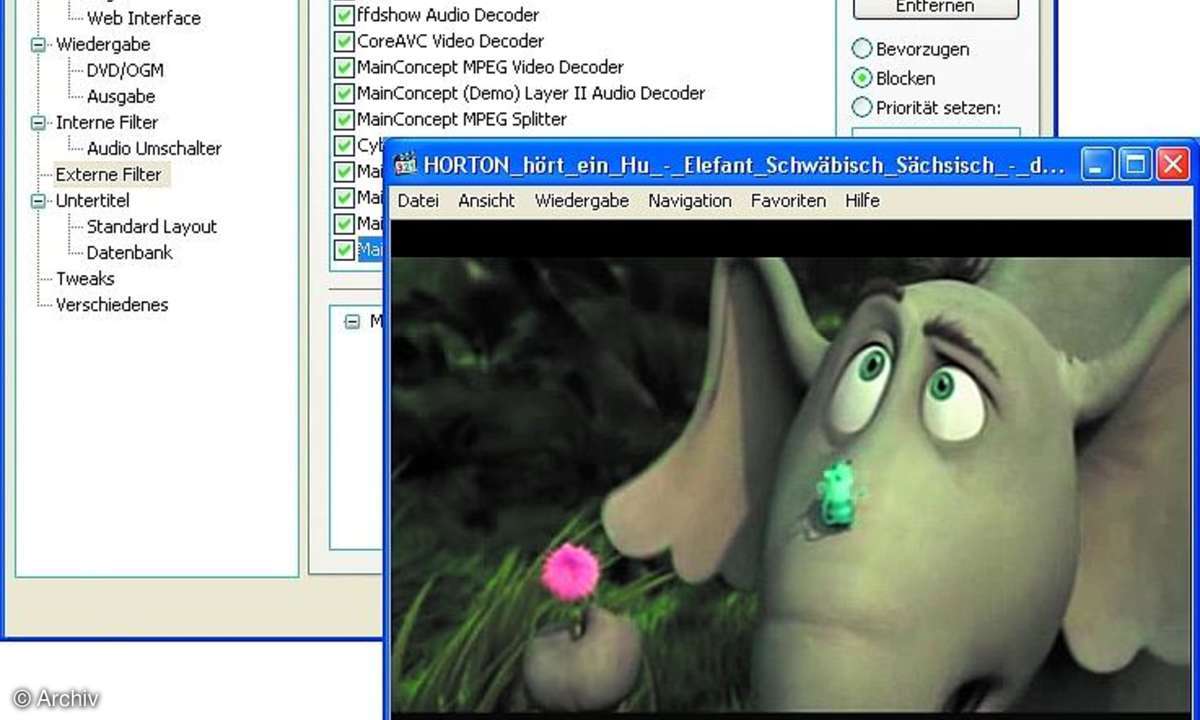Screen dimensions: 1200x720
Task: Select the Interne Filter tree label
Action: point(107,122)
